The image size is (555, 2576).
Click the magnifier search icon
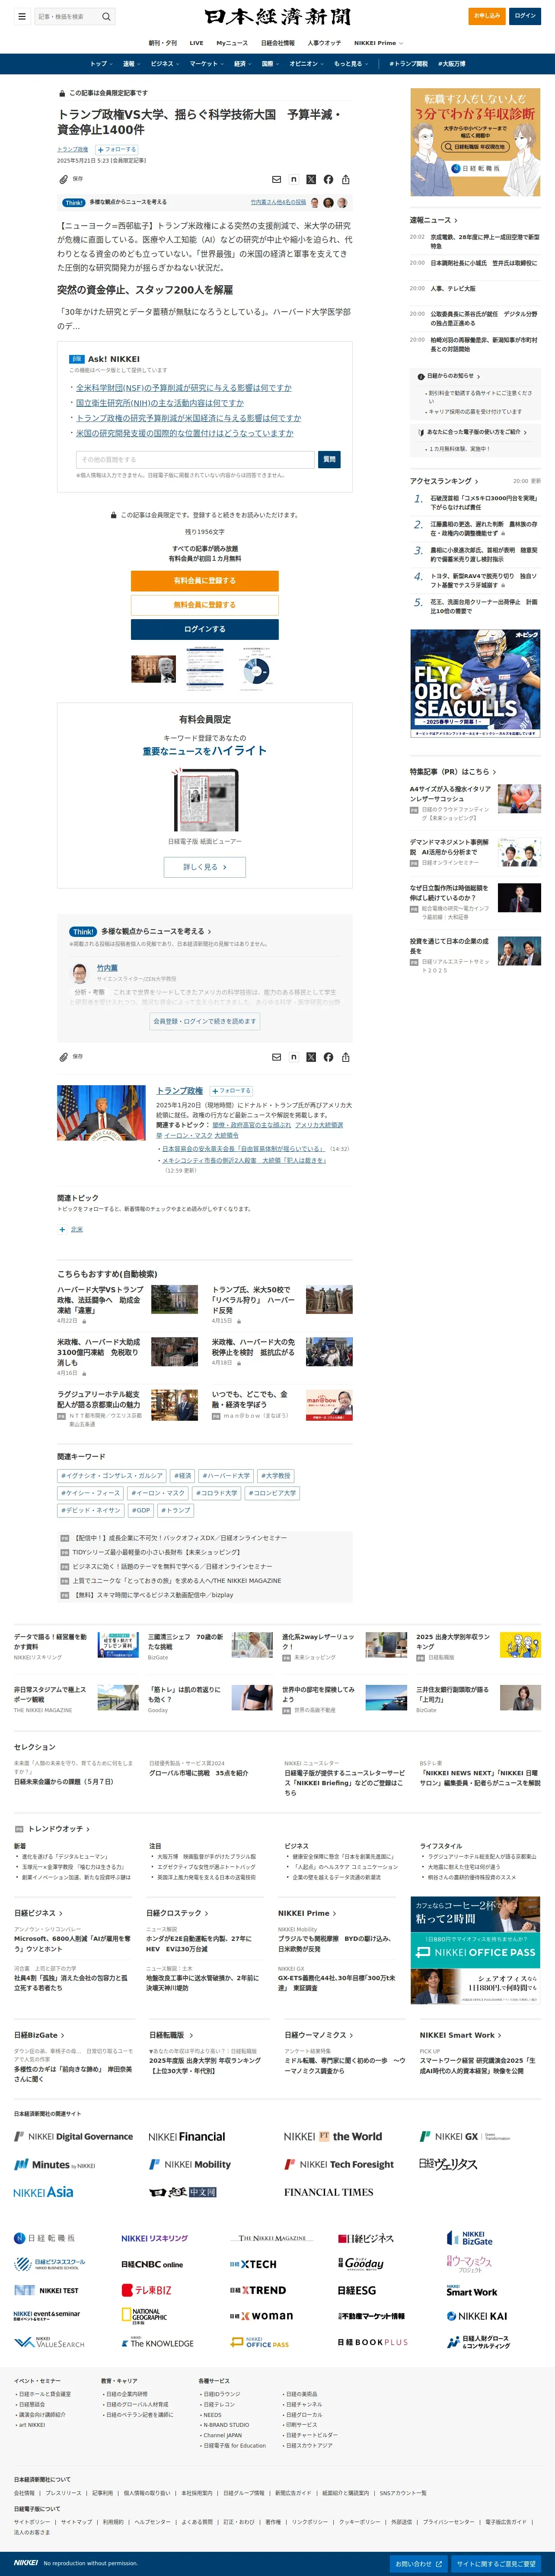pos(106,16)
